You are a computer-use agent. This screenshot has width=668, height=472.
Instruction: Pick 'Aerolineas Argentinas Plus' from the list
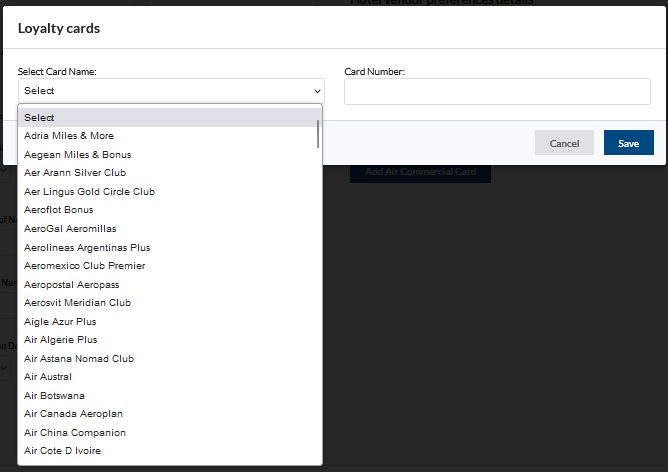coord(169,248)
